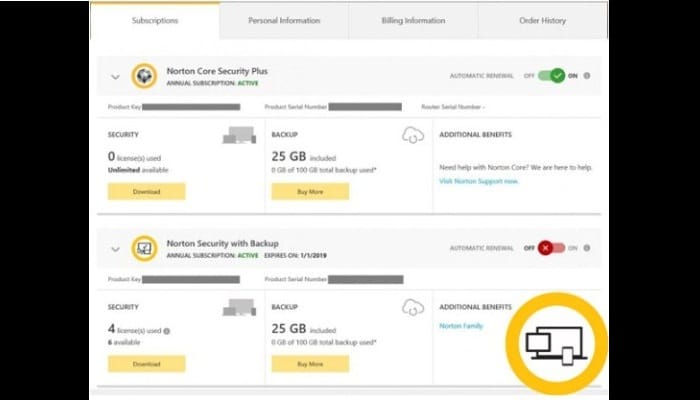Click the cloud backup icon for Norton Core
Image resolution: width=700 pixels, height=400 pixels.
413,135
